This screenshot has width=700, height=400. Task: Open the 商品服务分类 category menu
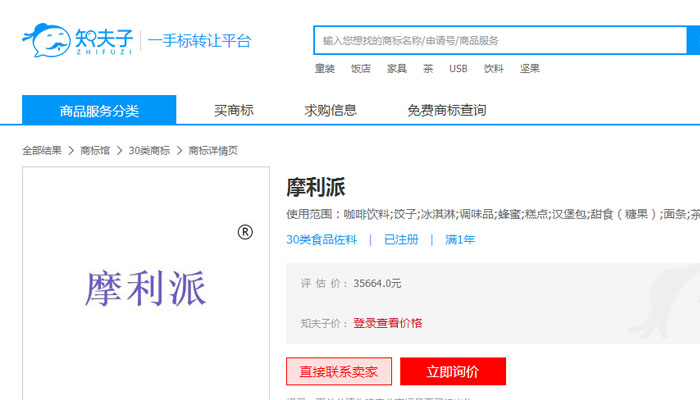pyautogui.click(x=99, y=110)
